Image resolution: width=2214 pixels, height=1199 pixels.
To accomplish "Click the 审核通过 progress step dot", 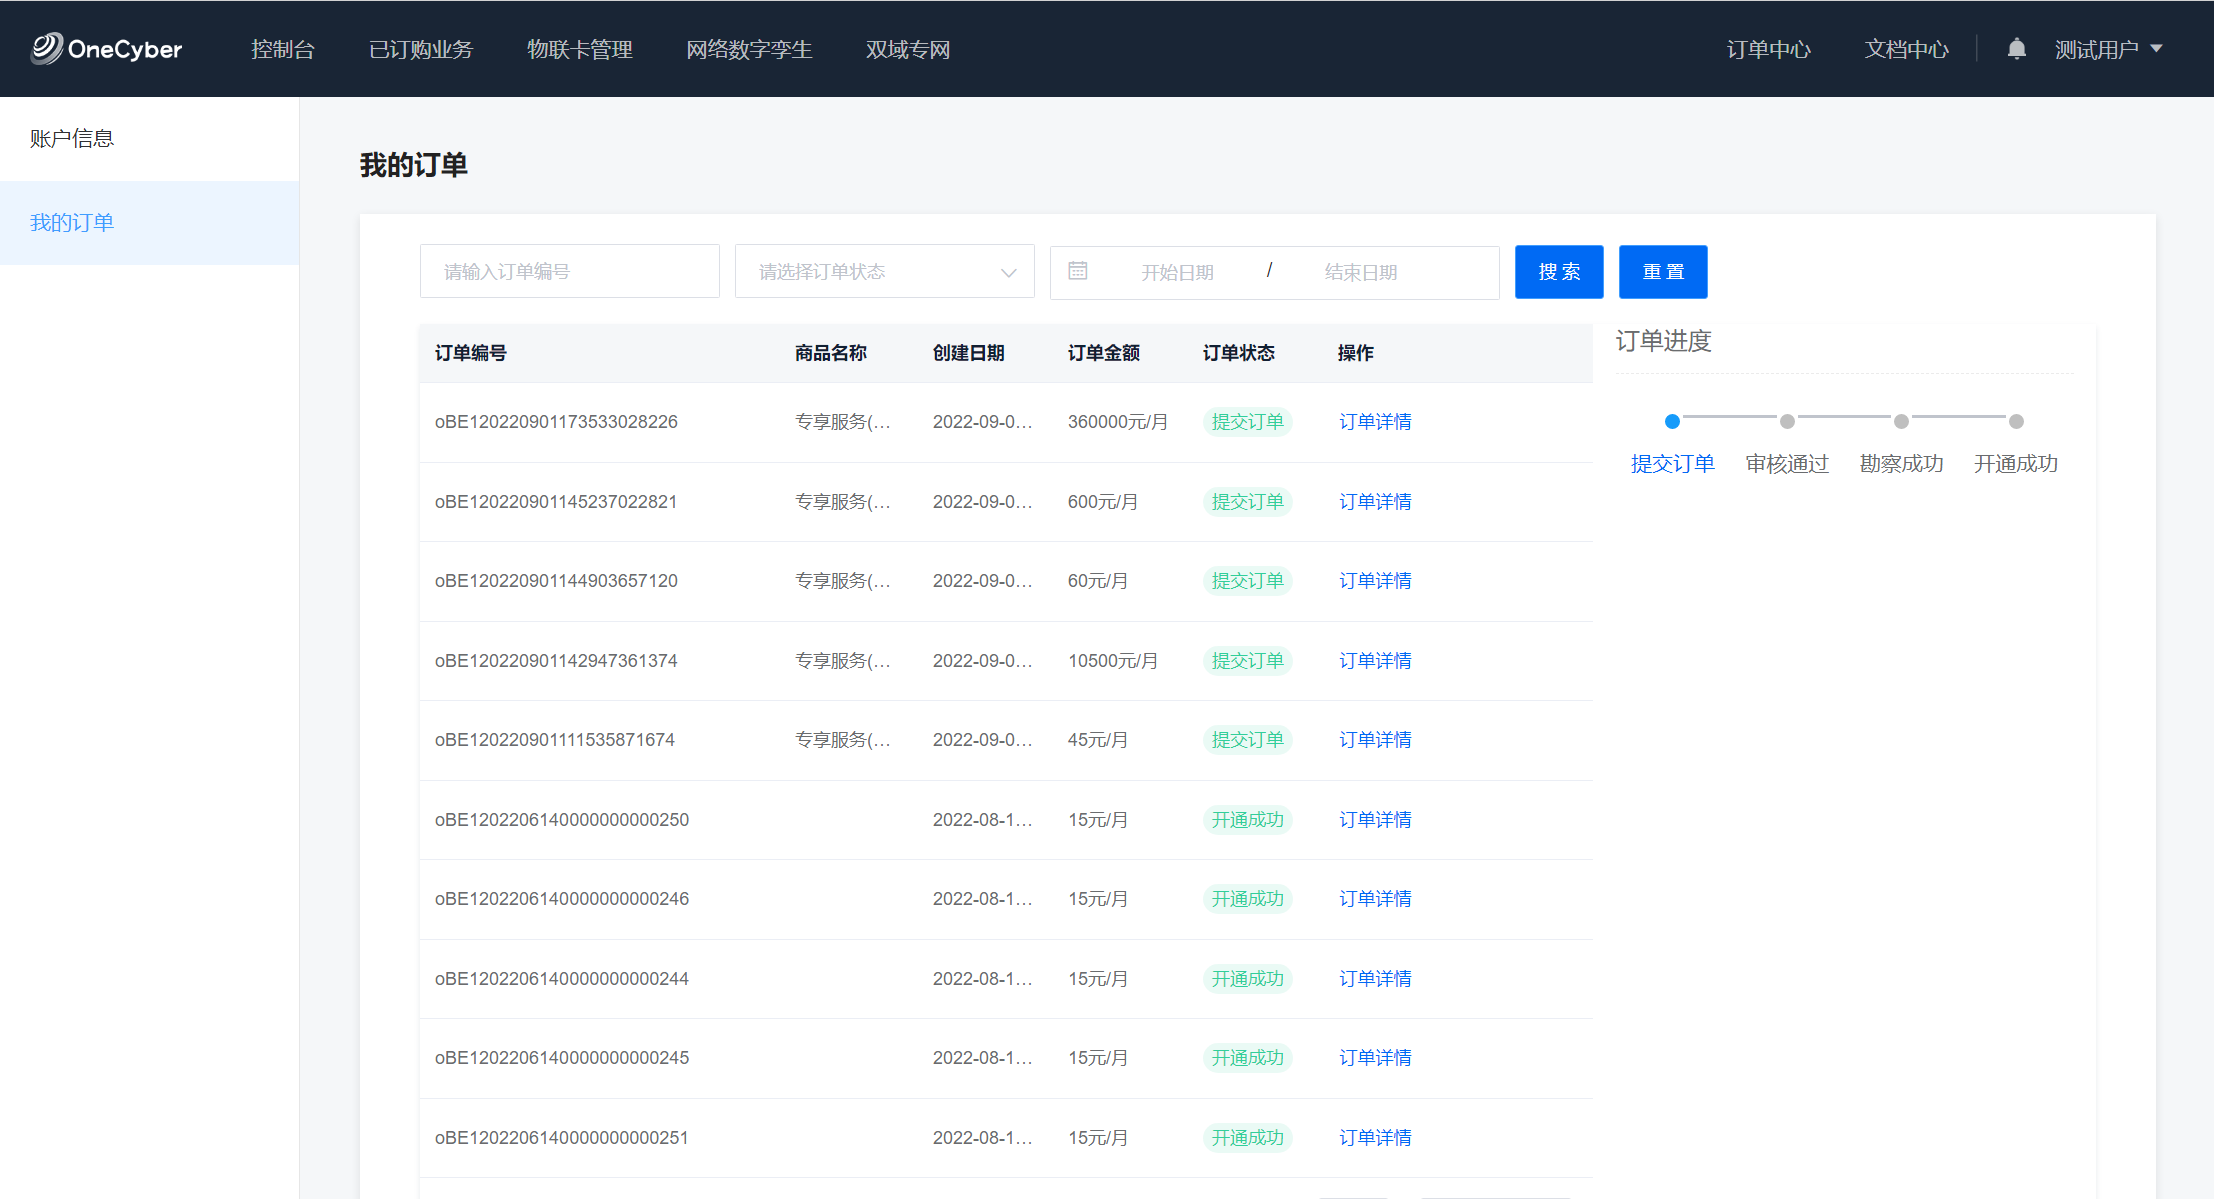I will pyautogui.click(x=1787, y=421).
